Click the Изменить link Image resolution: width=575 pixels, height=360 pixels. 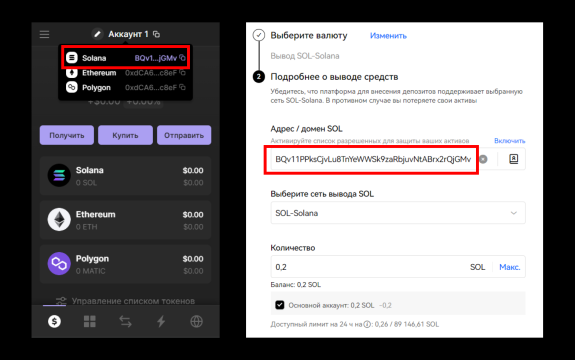pos(388,36)
